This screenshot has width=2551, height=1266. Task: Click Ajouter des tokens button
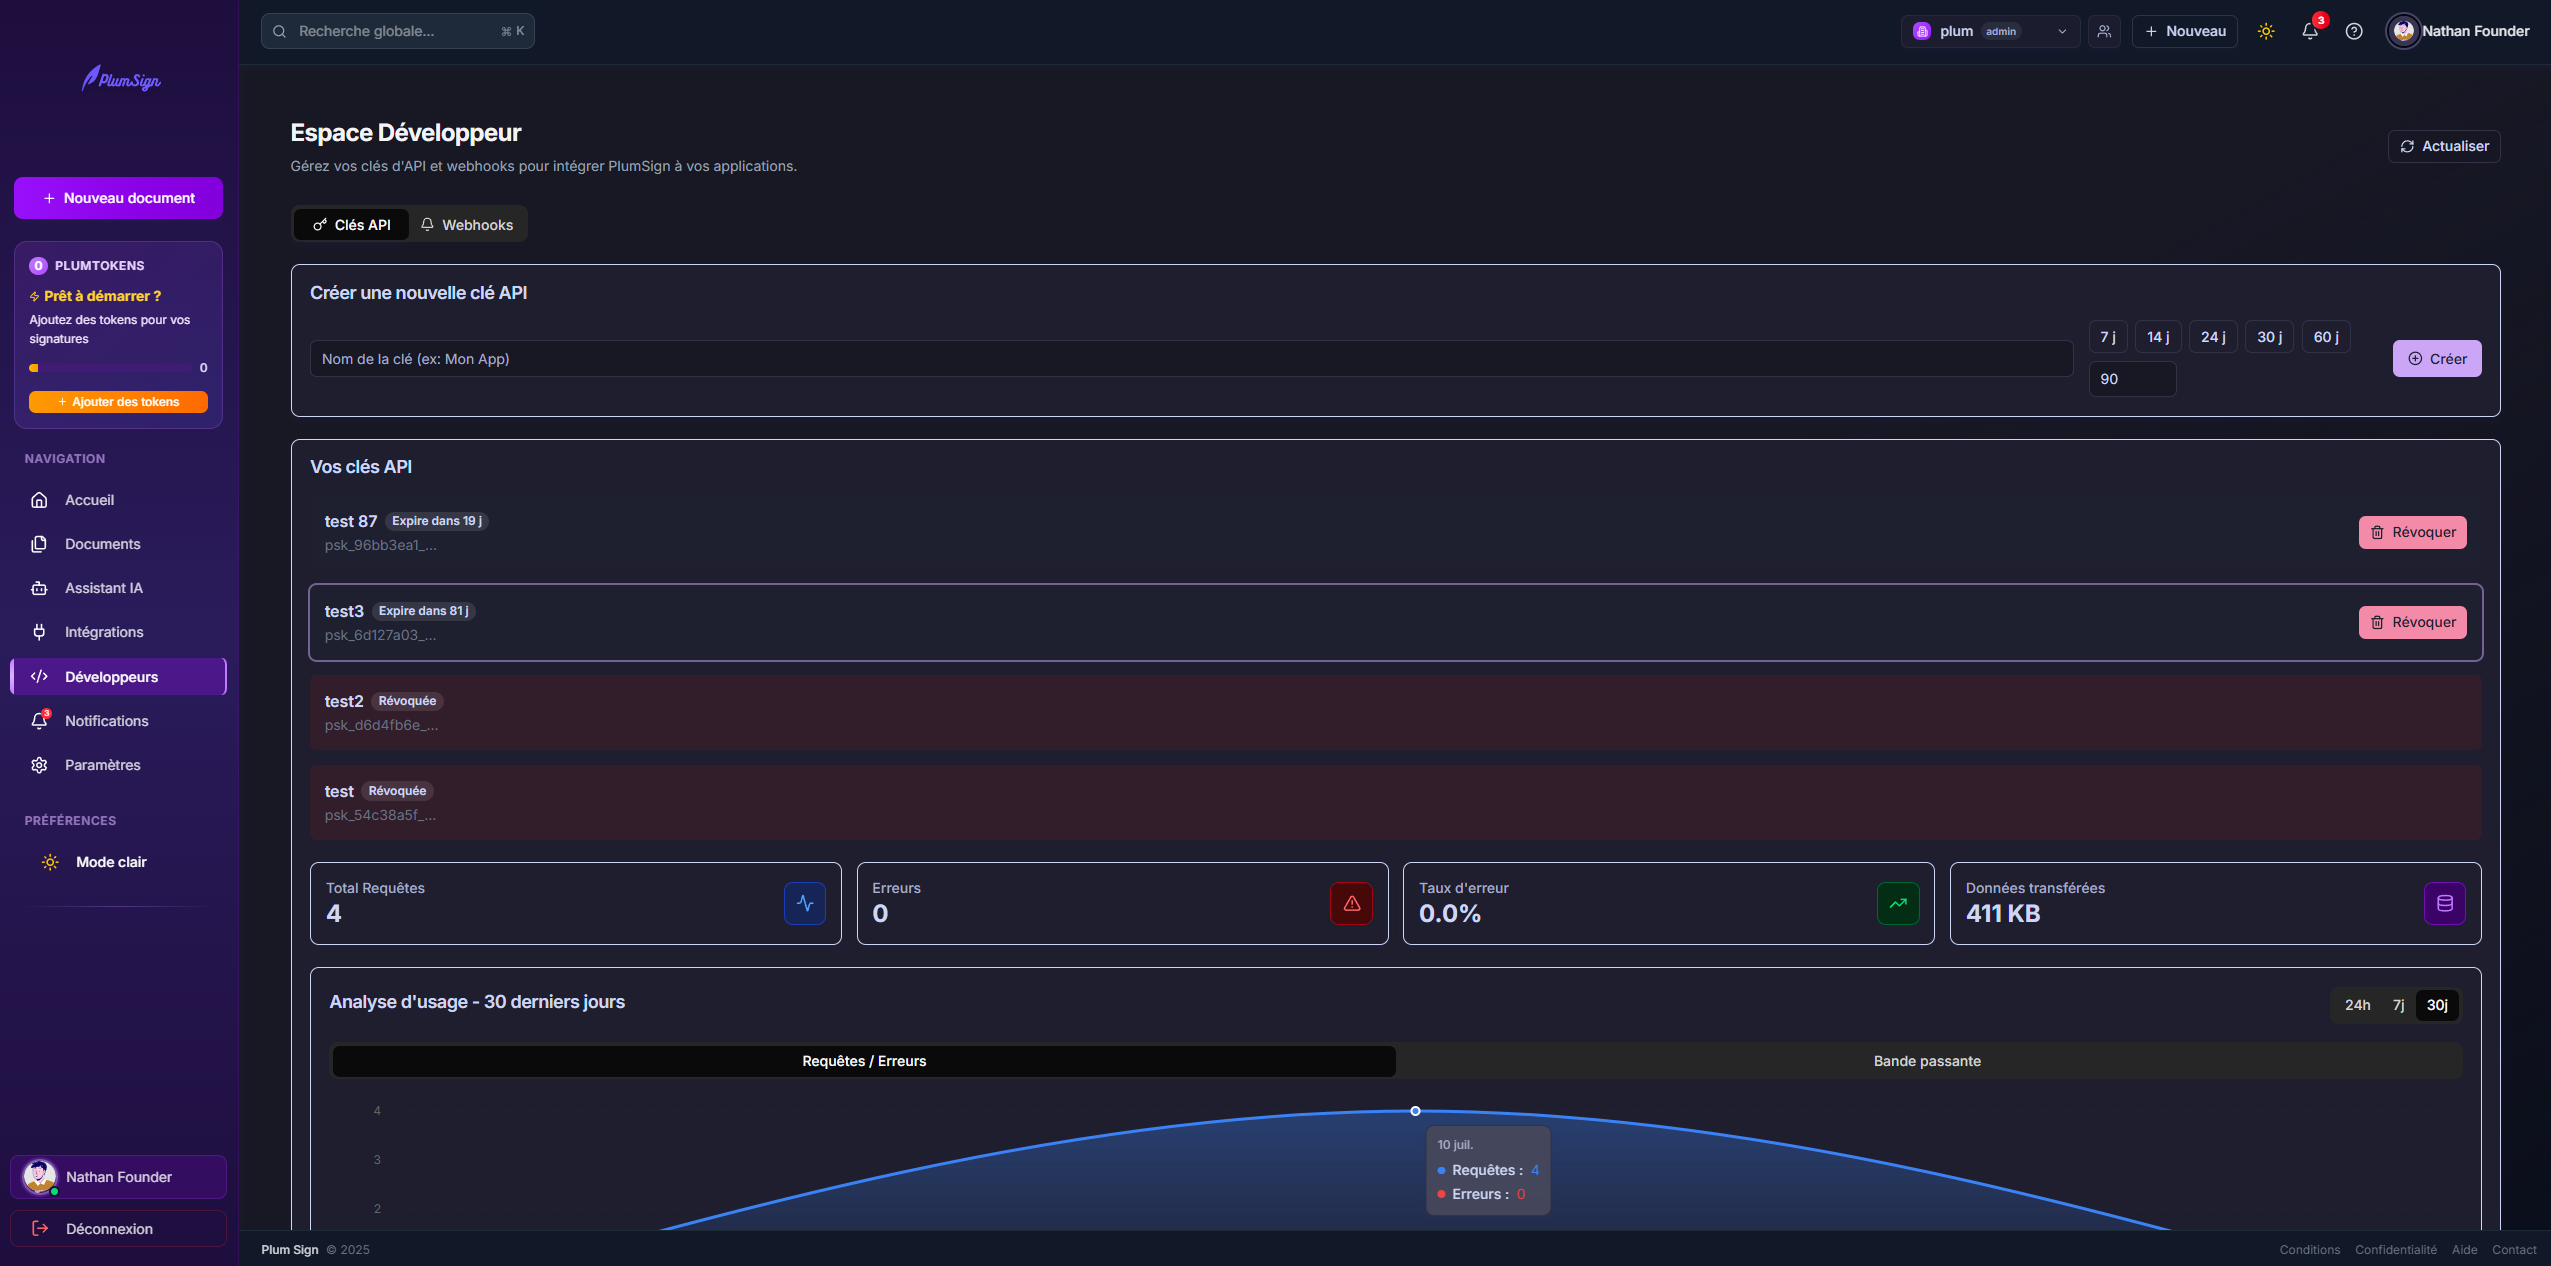tap(118, 402)
